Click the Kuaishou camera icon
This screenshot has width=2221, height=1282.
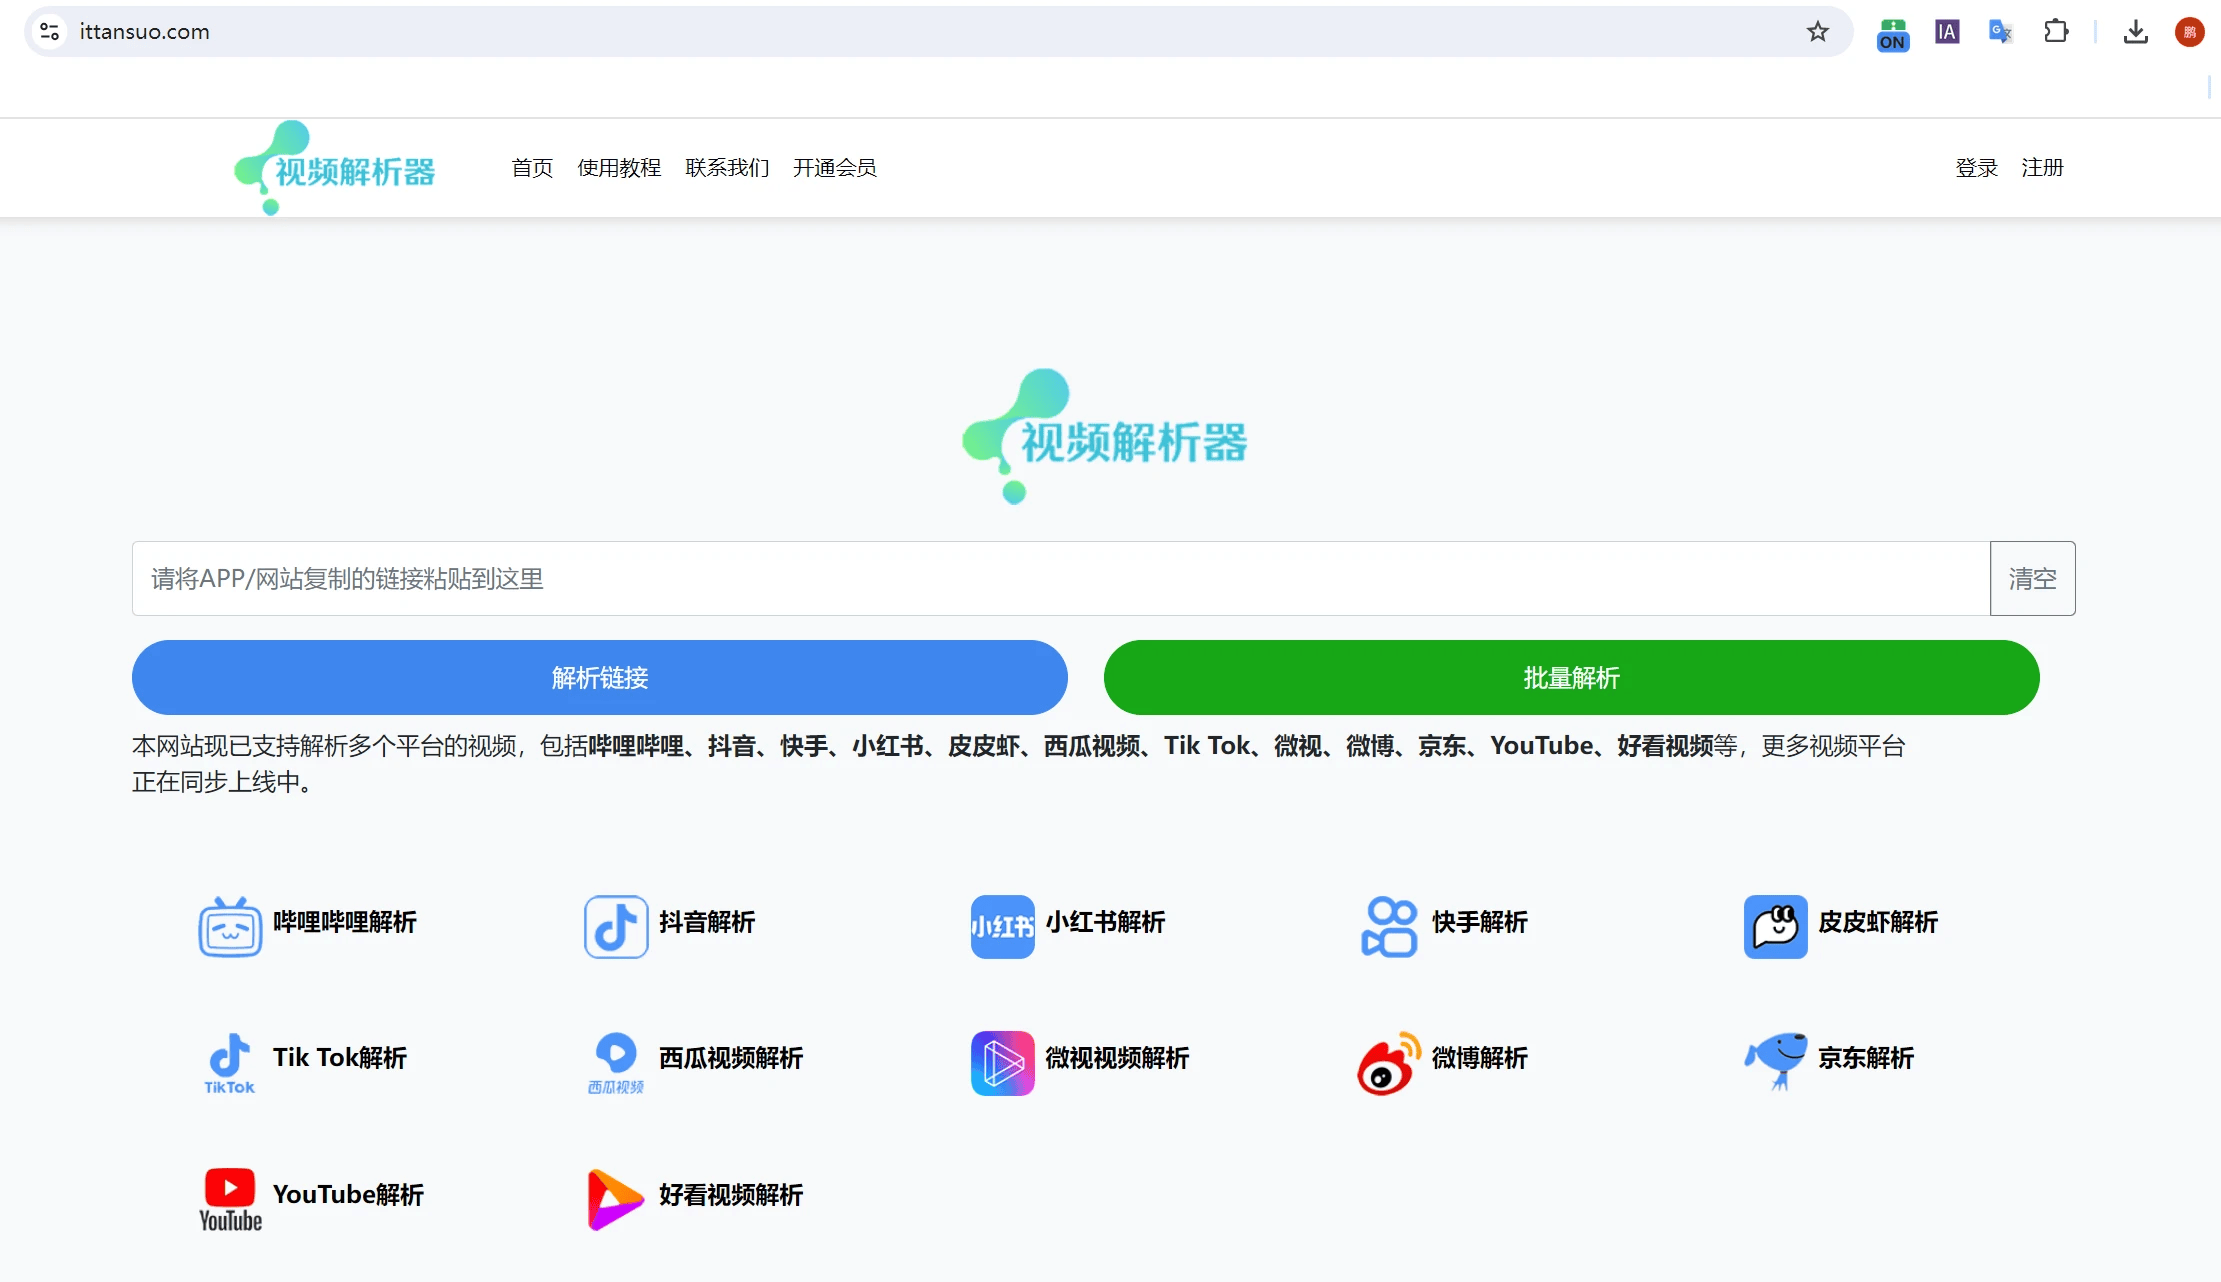[x=1389, y=926]
